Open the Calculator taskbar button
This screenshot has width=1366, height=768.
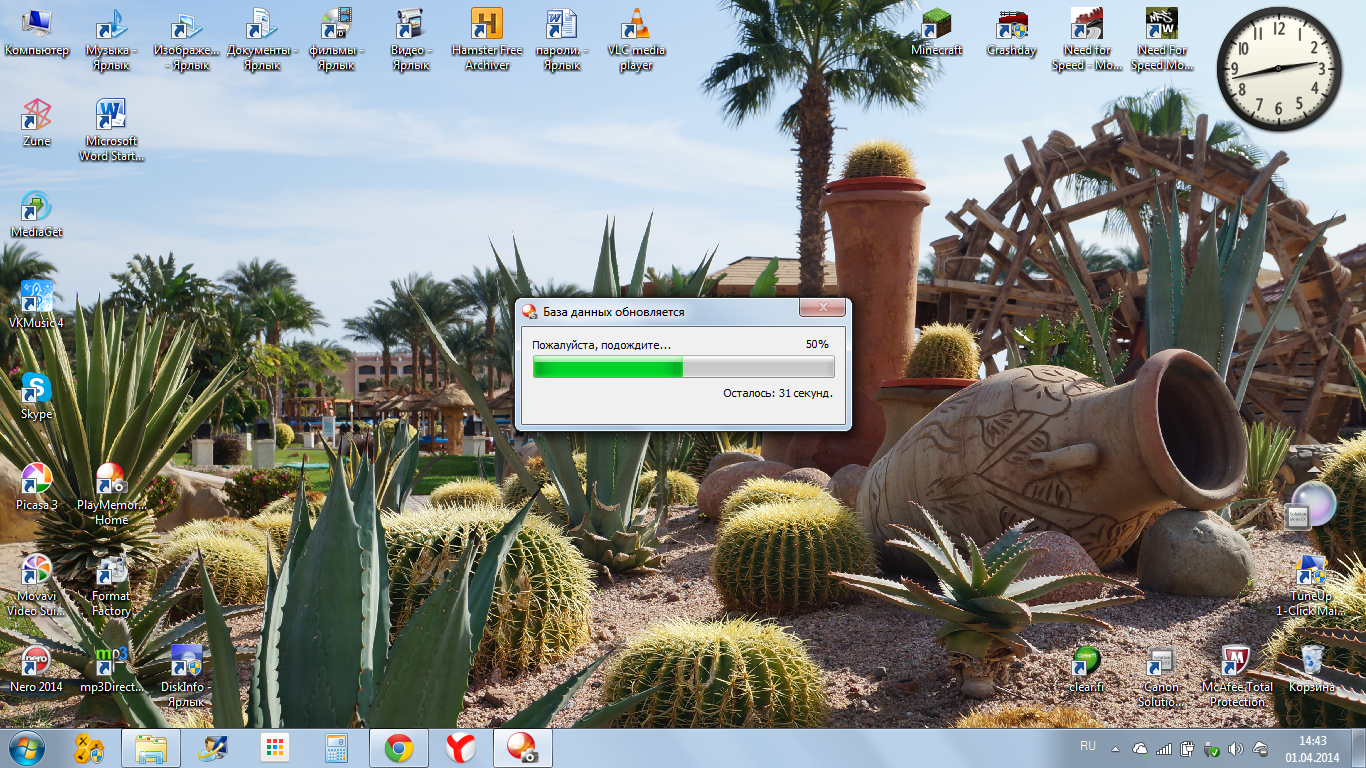[x=337, y=748]
